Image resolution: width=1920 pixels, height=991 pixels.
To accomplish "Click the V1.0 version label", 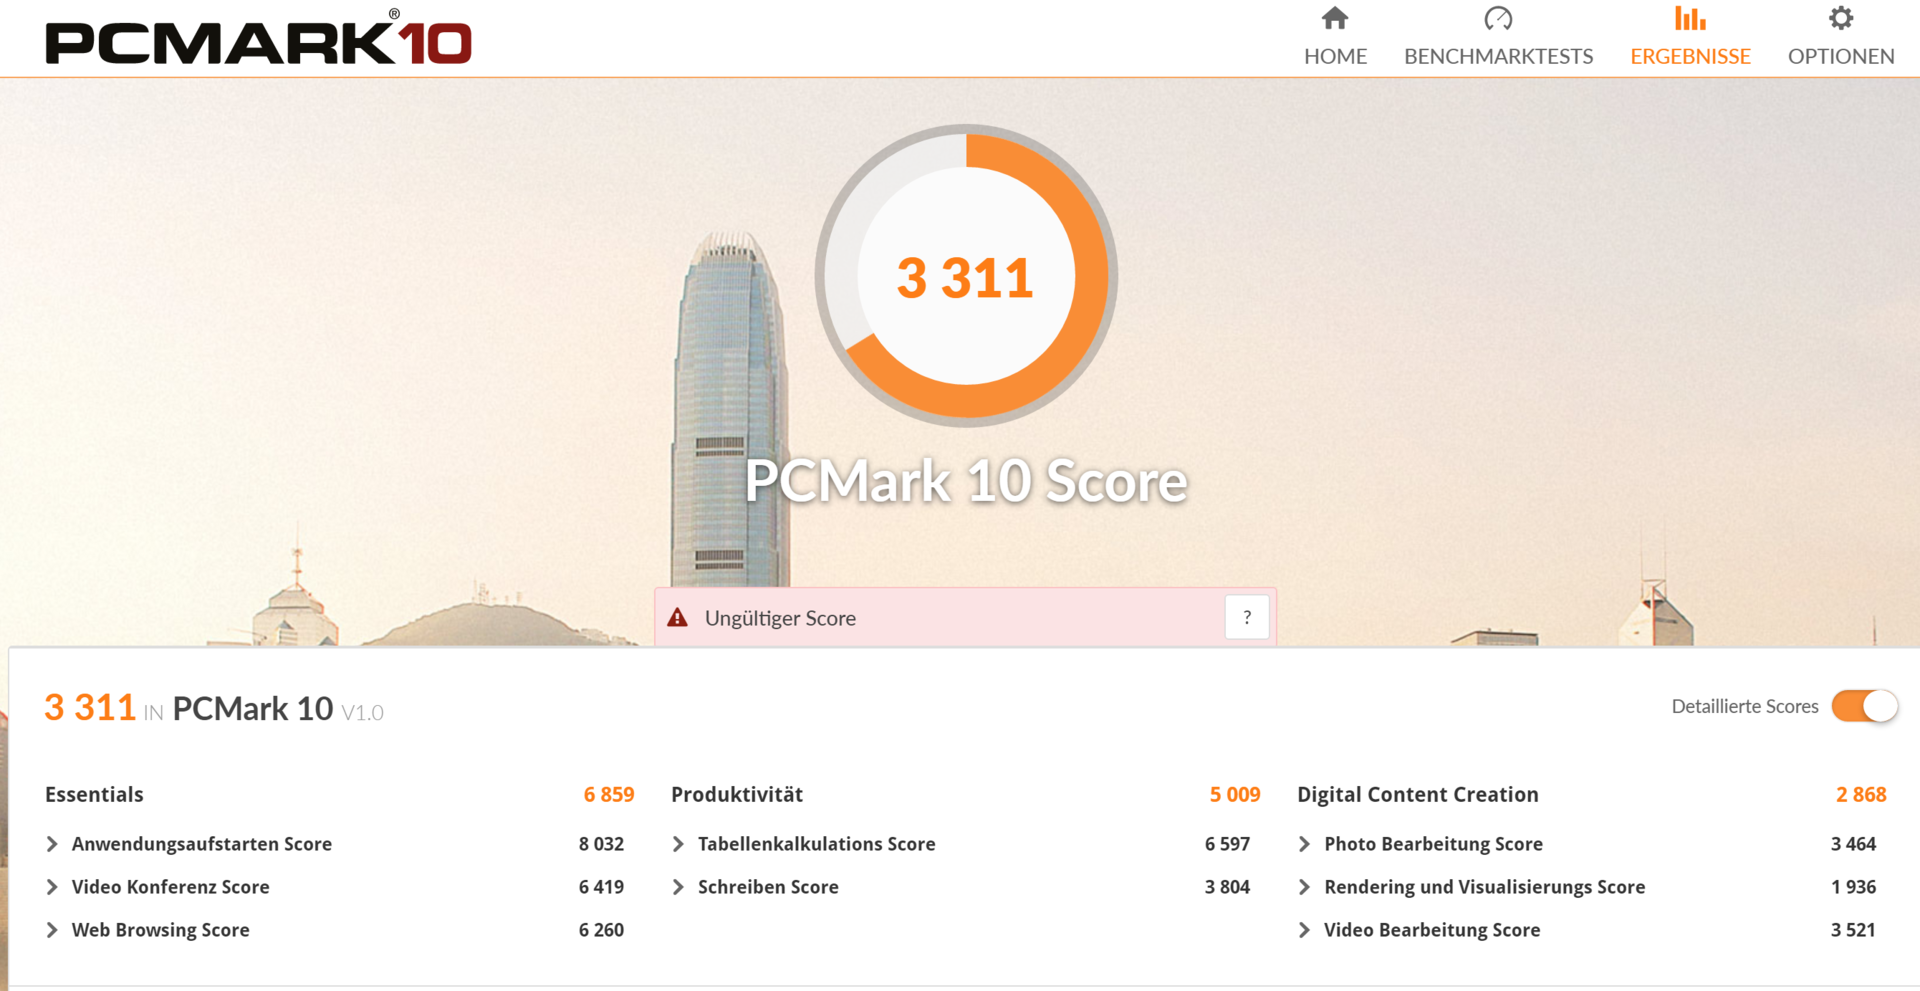I will pos(362,713).
